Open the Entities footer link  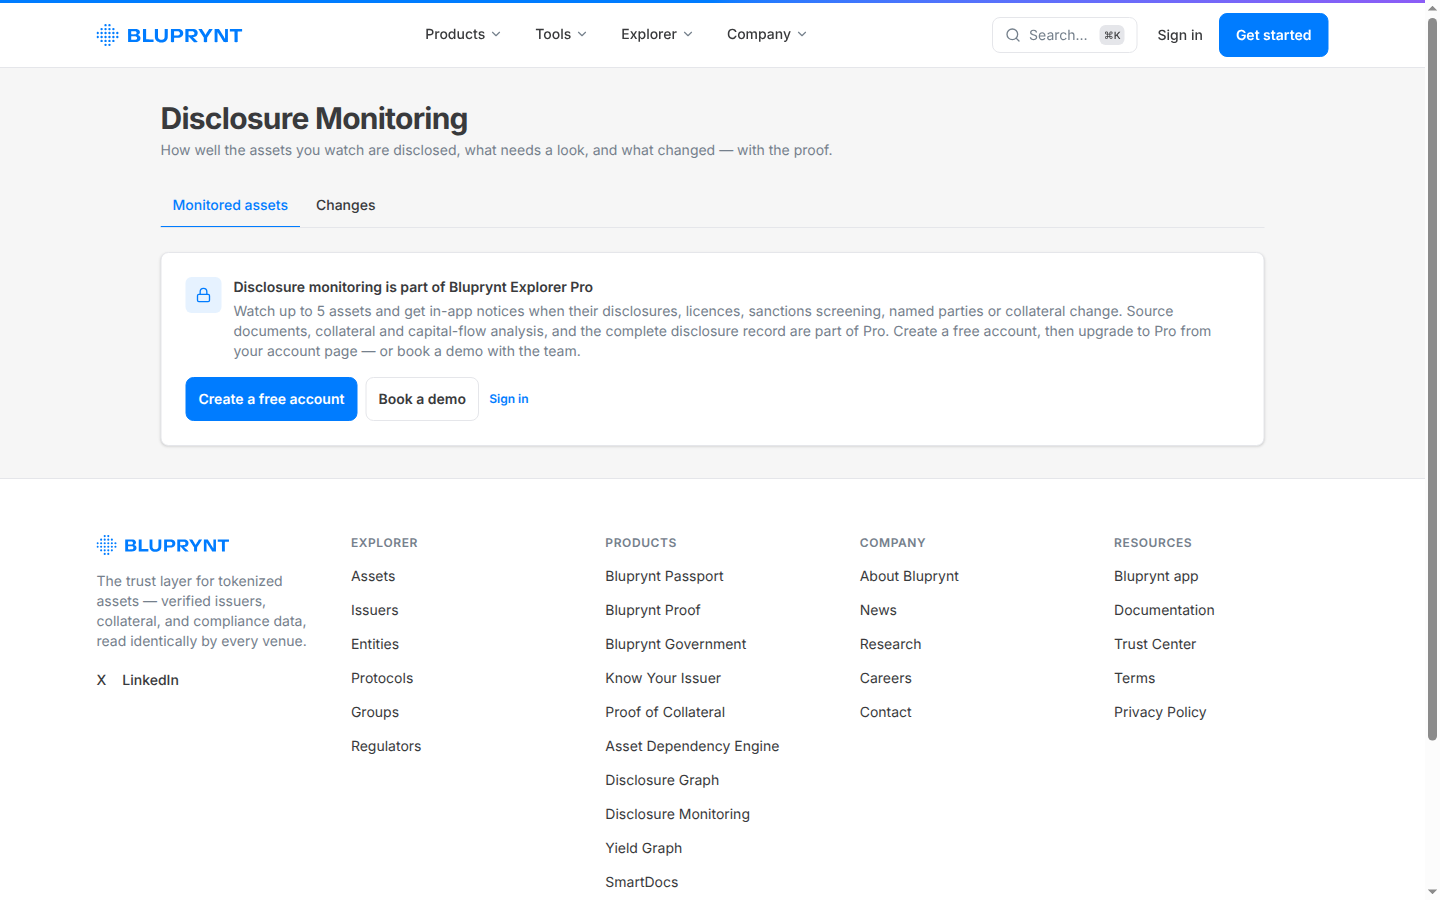pyautogui.click(x=375, y=644)
